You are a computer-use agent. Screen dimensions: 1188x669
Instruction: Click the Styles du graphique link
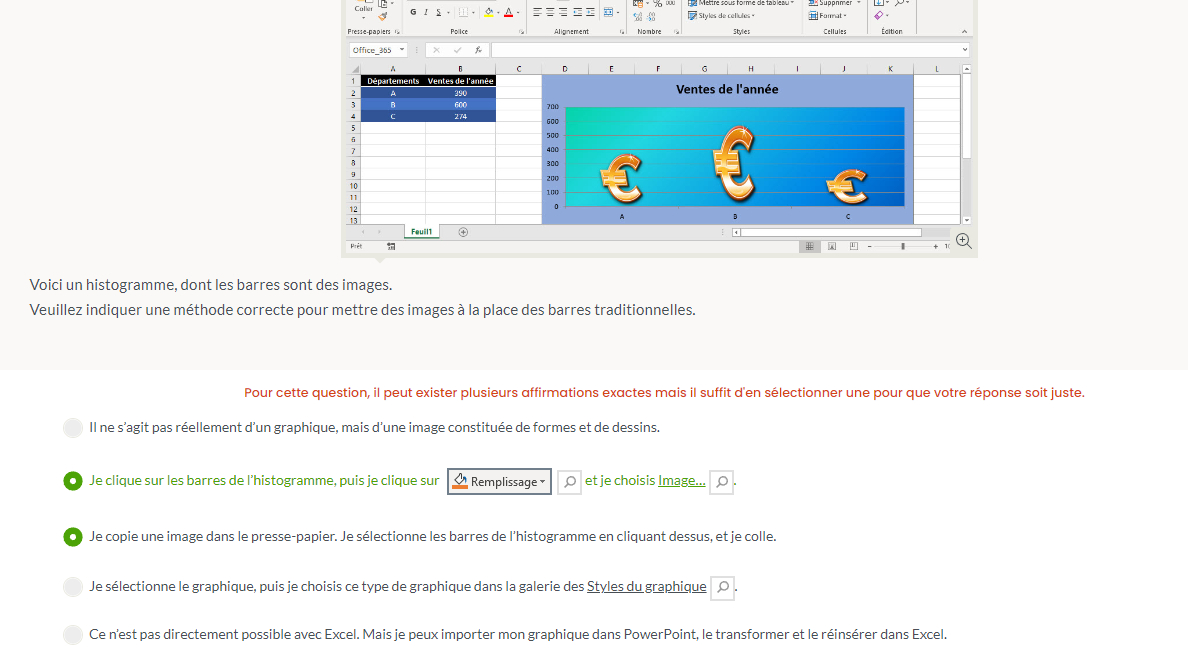tap(646, 587)
